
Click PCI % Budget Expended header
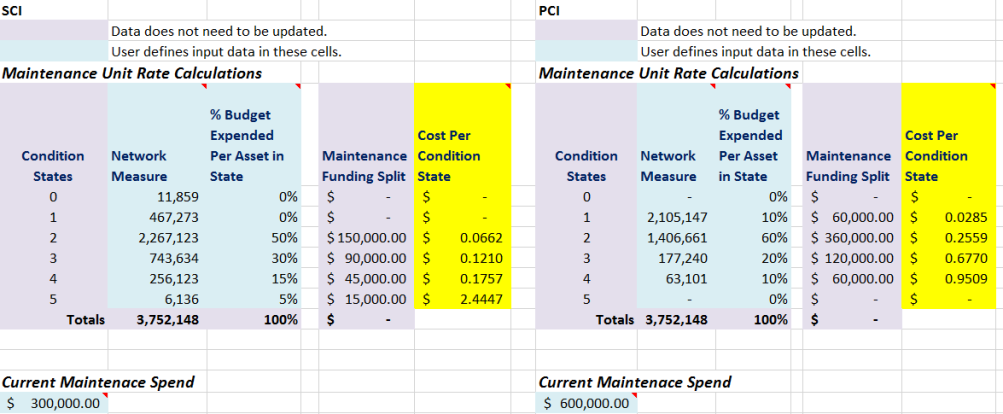754,135
